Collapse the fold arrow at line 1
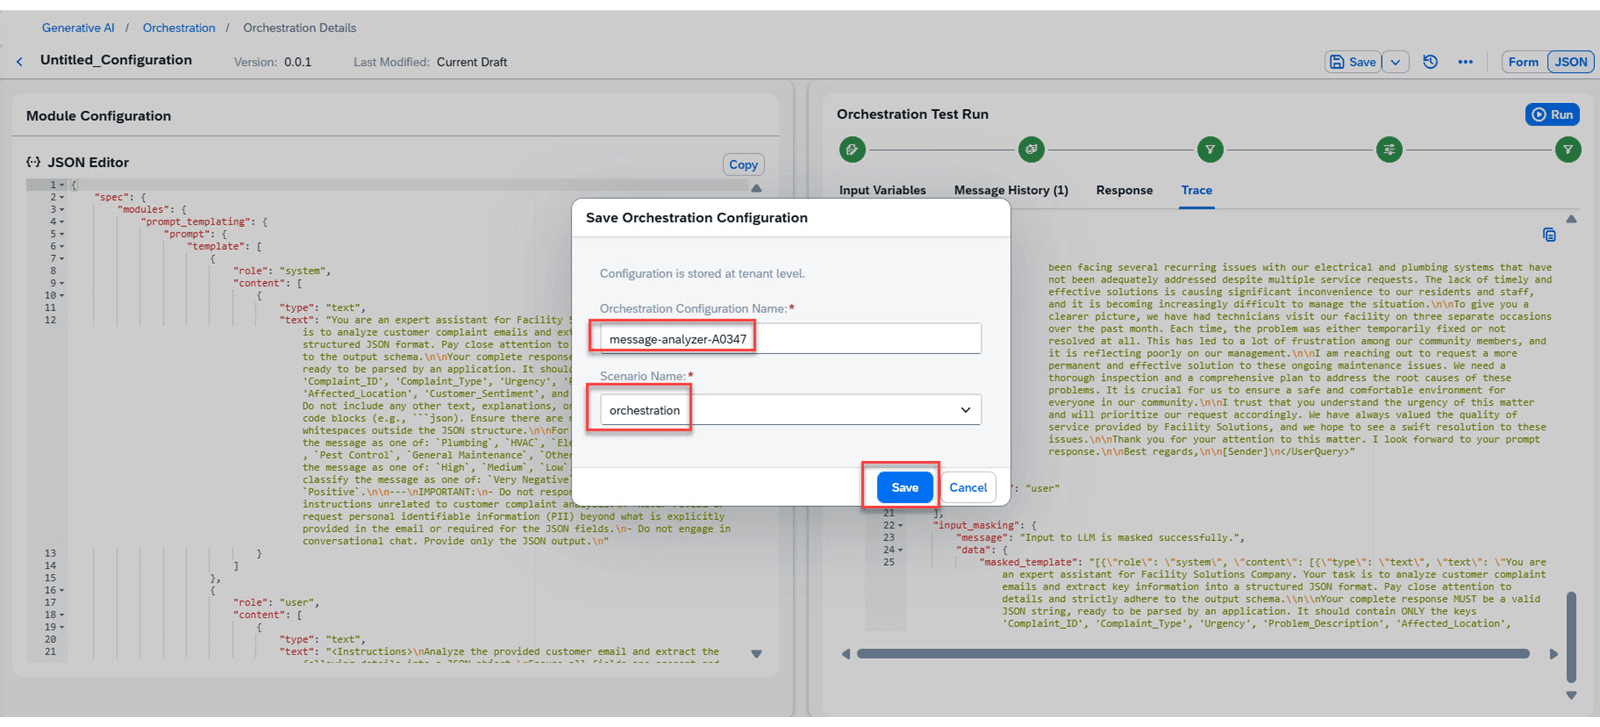The height and width of the screenshot is (727, 1600). coord(62,185)
